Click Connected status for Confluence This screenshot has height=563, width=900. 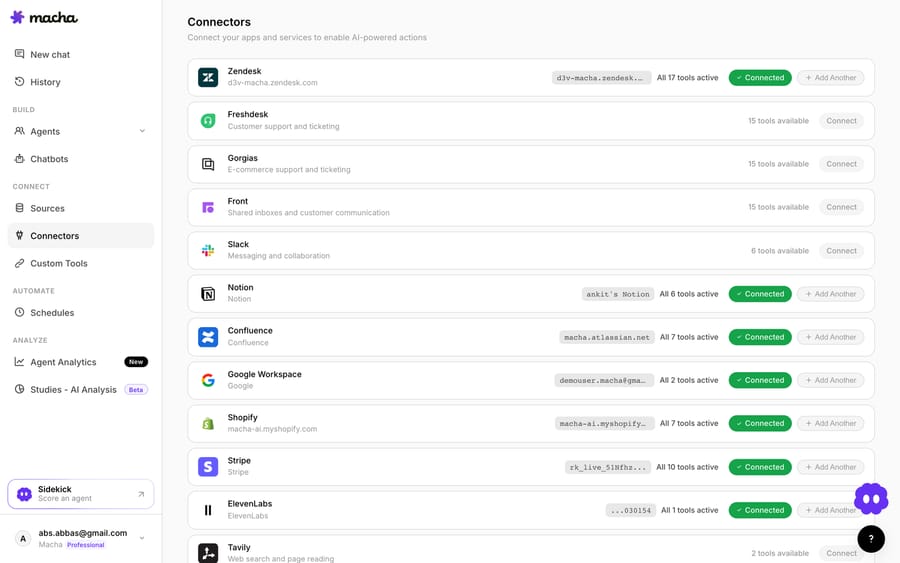tap(760, 337)
